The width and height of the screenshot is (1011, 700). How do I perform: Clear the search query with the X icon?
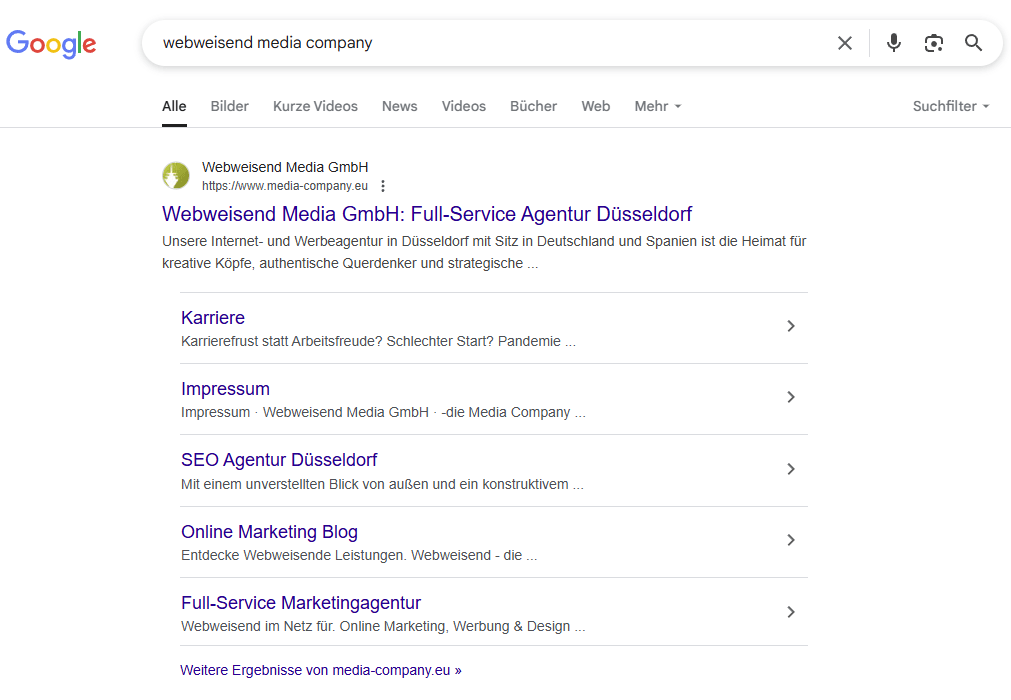[845, 43]
